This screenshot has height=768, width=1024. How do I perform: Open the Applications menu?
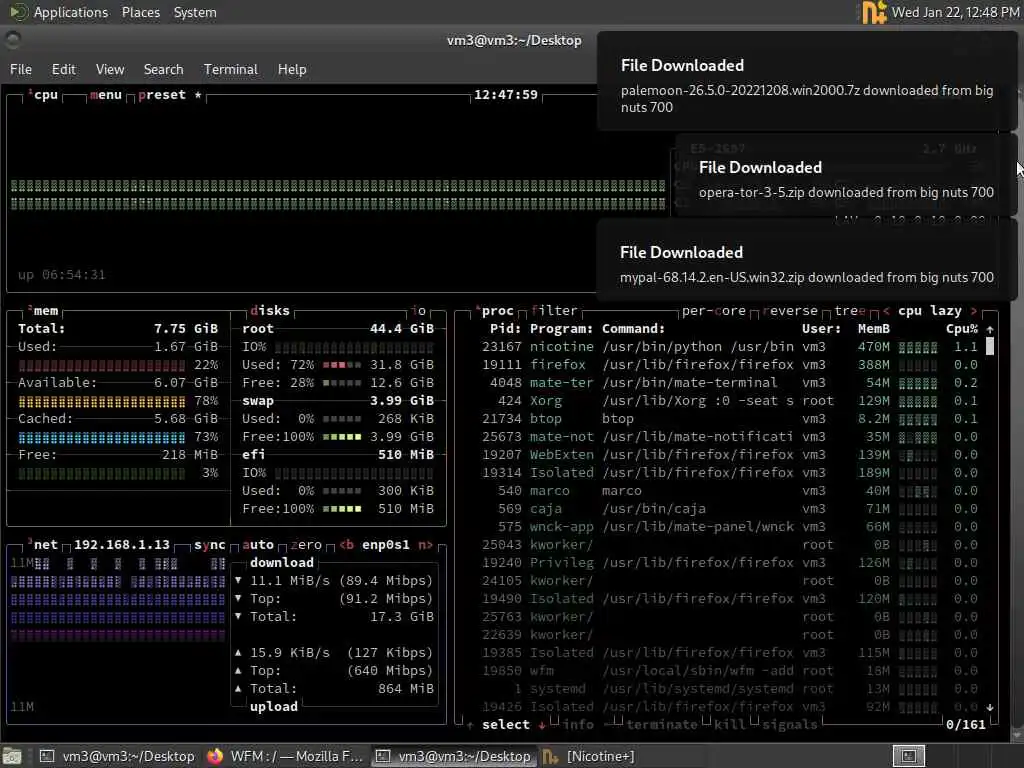(71, 12)
